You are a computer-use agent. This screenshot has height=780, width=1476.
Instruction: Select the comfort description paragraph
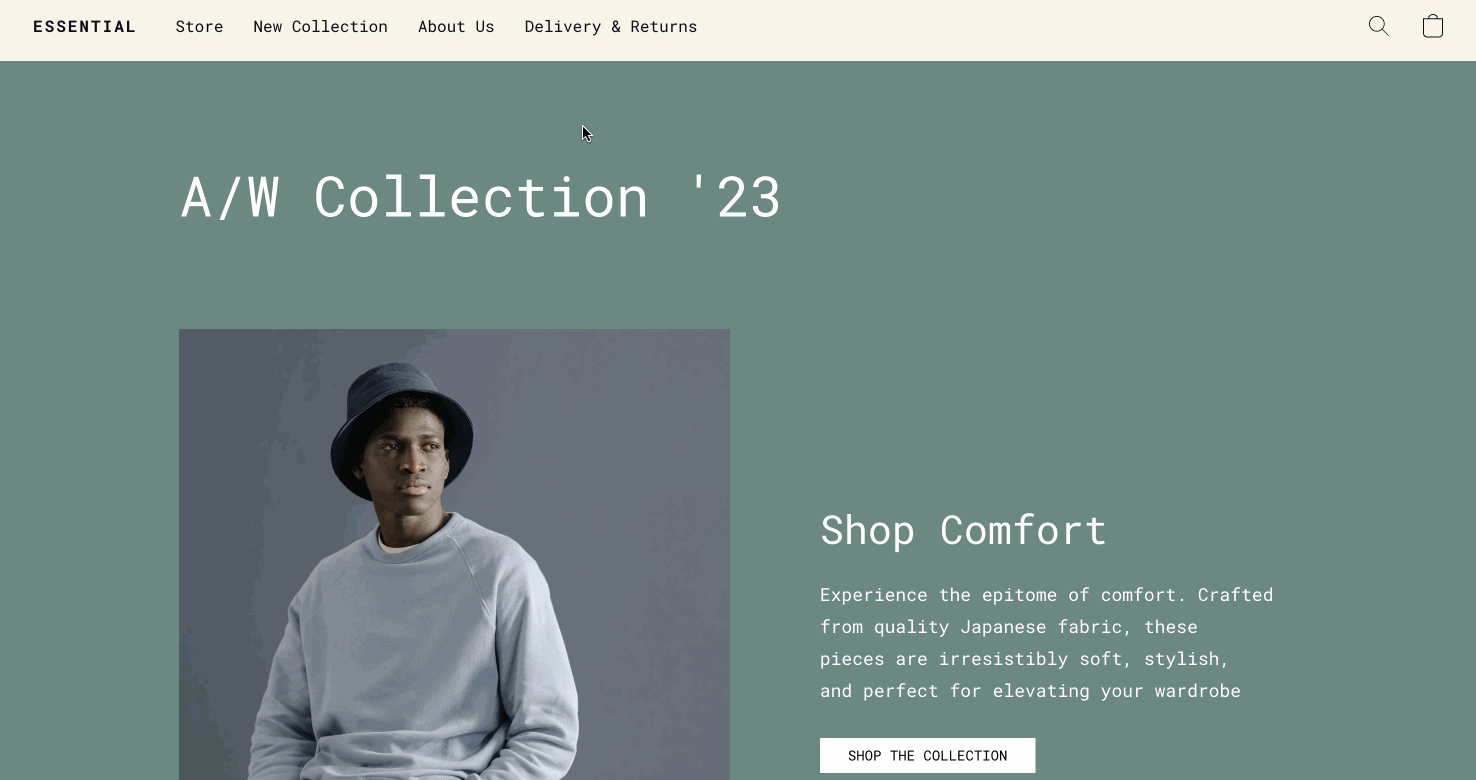(x=1046, y=642)
